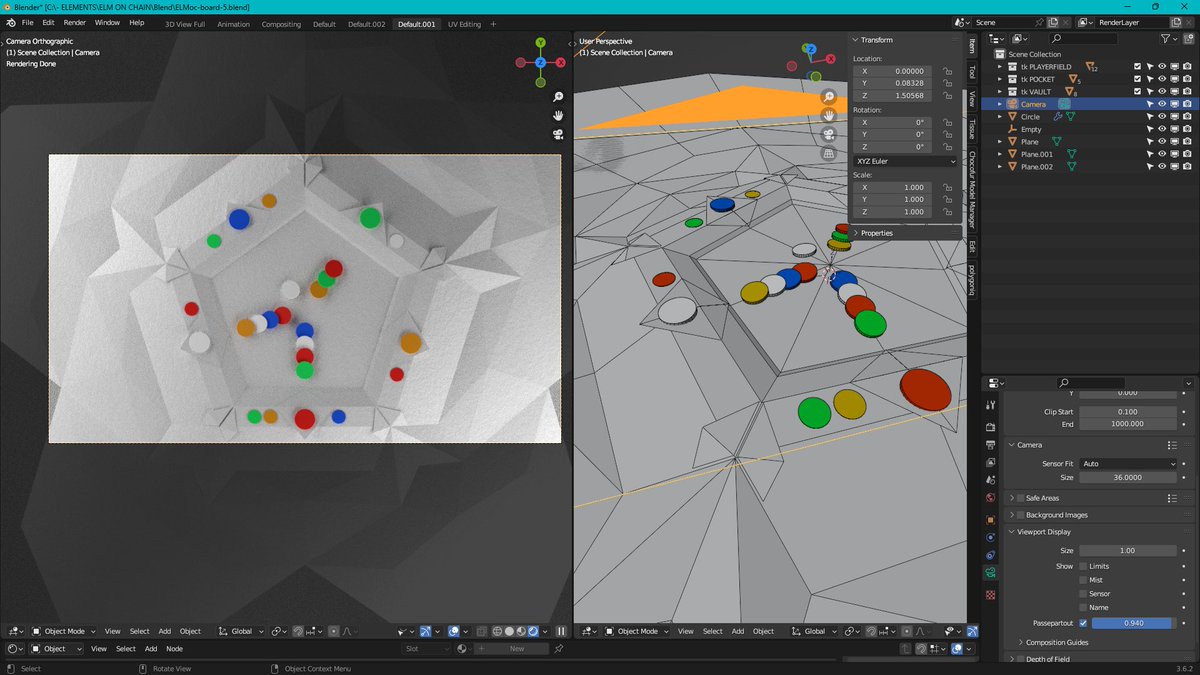Open the Physics properties tab icon
This screenshot has height=675, width=1200.
point(991,538)
